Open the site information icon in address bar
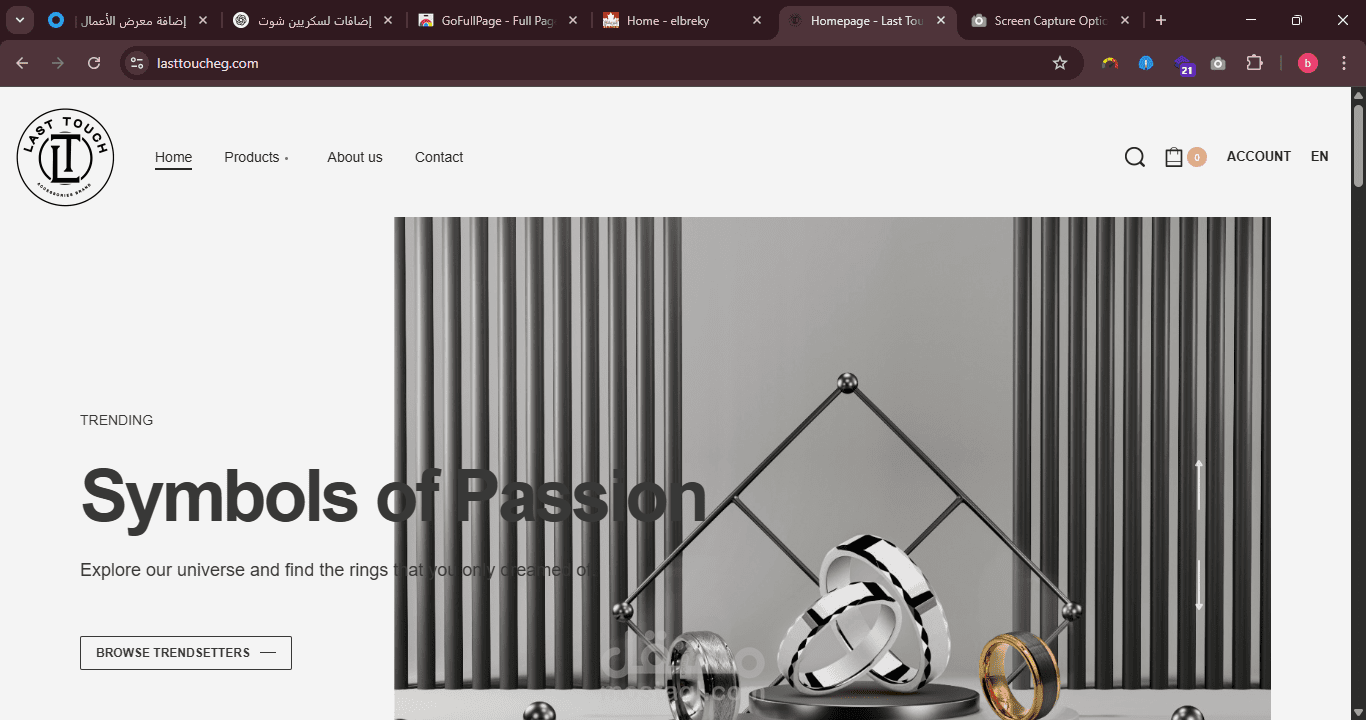The width and height of the screenshot is (1366, 720). click(x=137, y=63)
